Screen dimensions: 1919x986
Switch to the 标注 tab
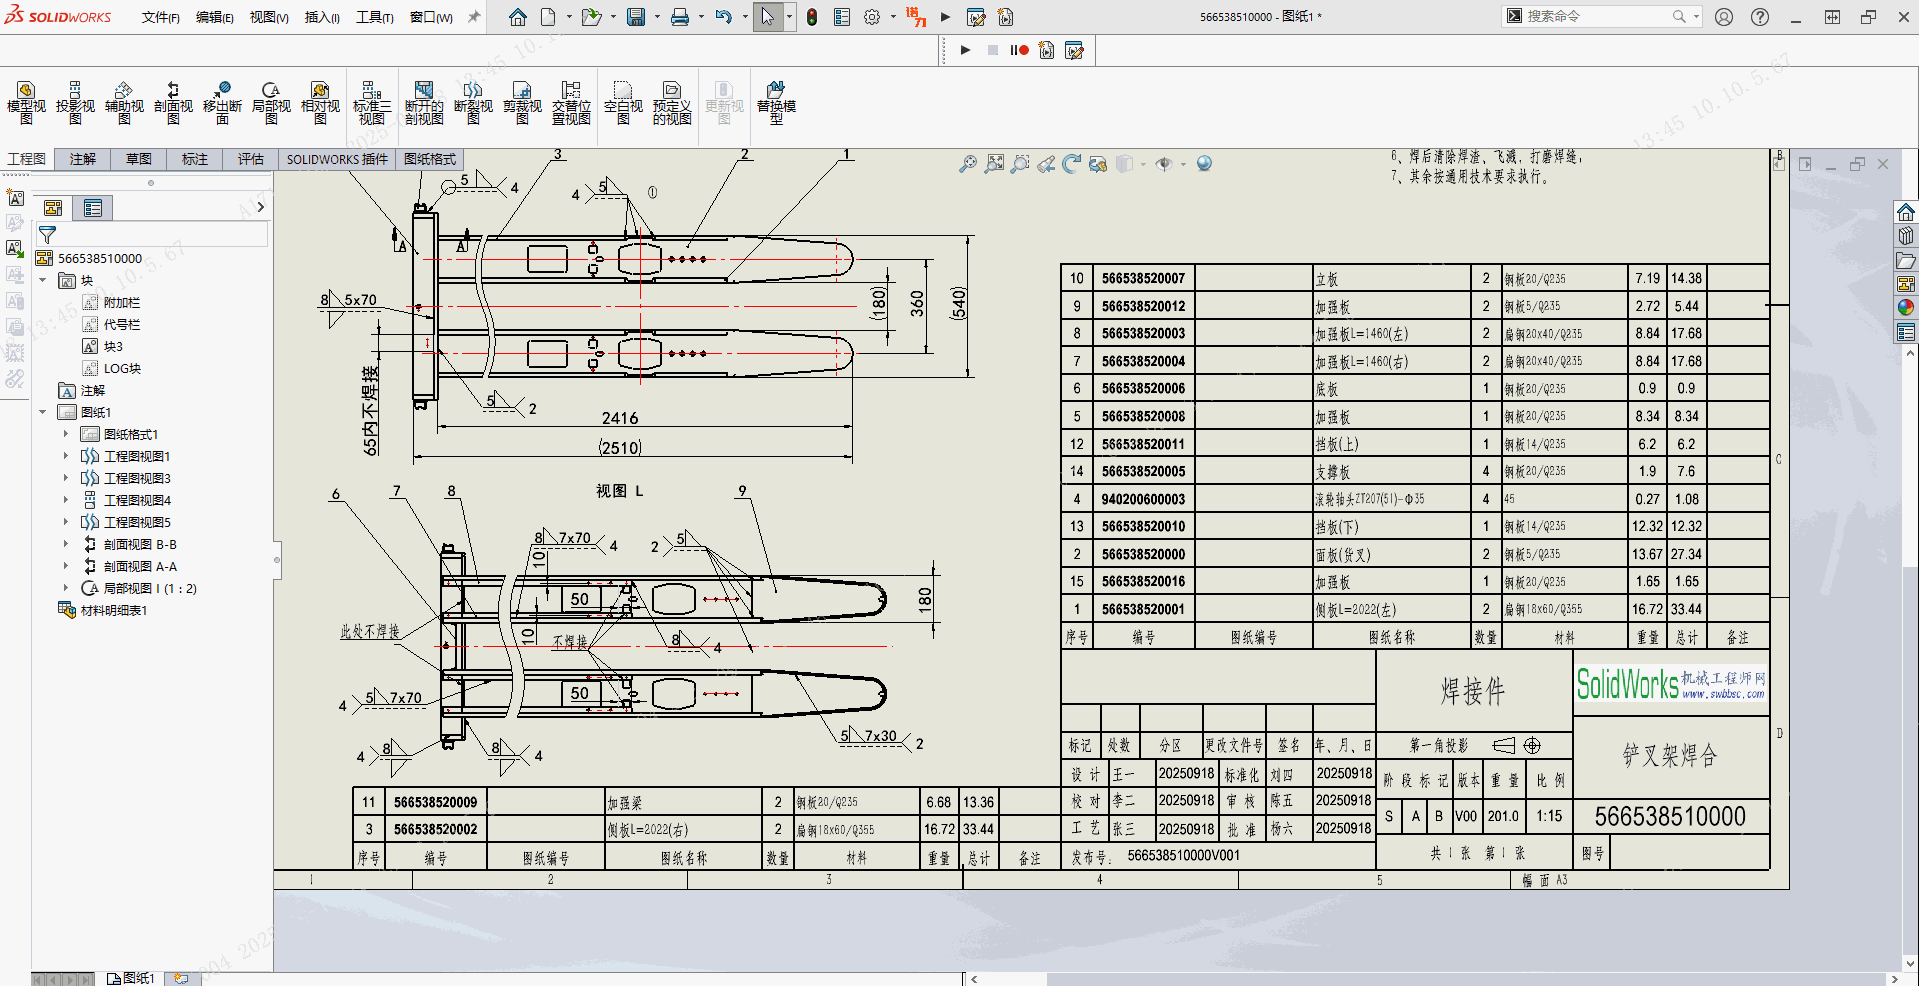(195, 159)
